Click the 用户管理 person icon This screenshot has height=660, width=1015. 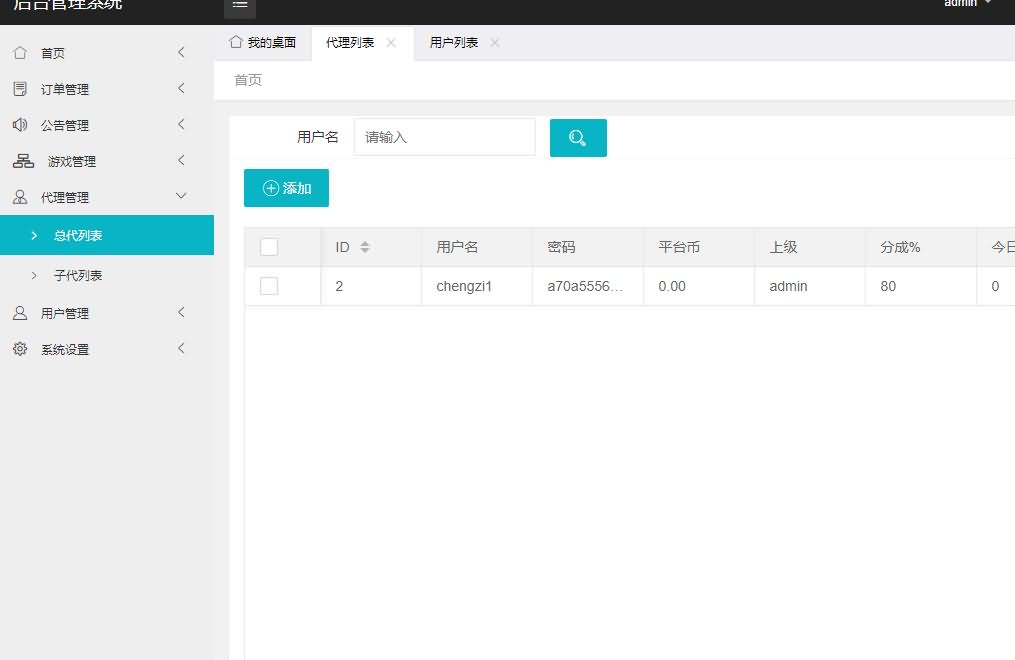click(20, 313)
